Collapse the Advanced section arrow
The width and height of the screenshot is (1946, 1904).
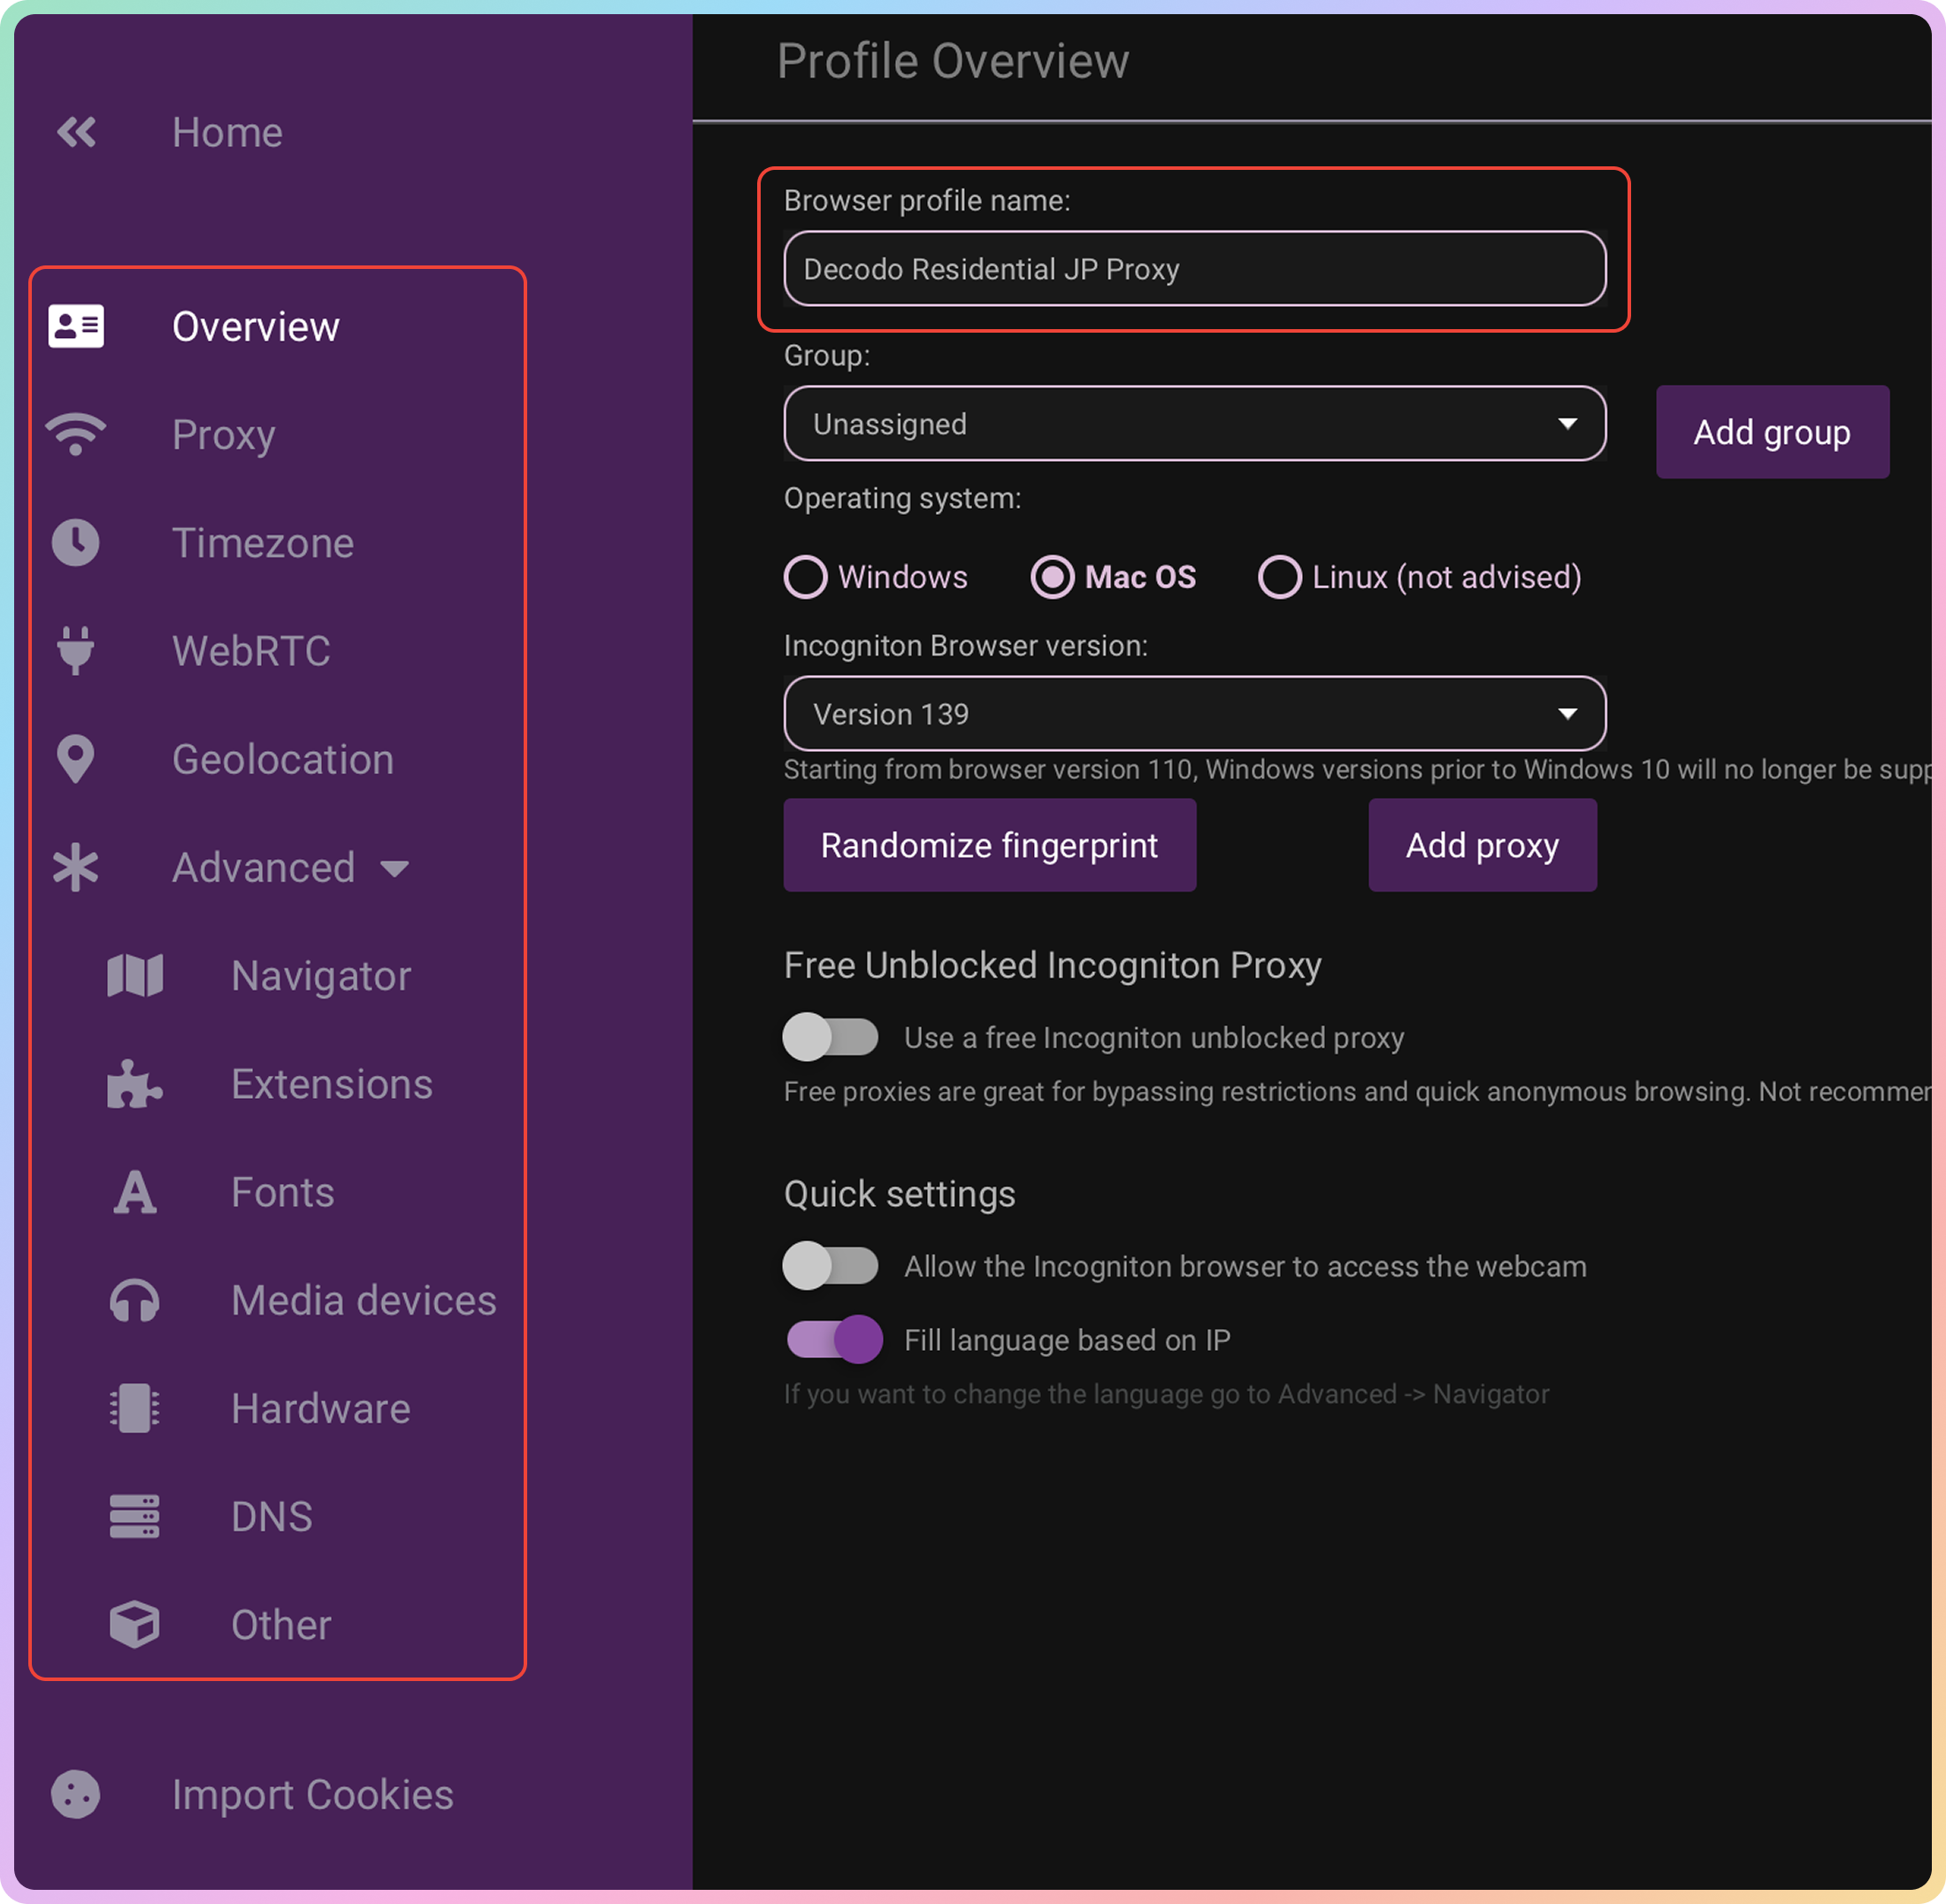pyautogui.click(x=395, y=868)
